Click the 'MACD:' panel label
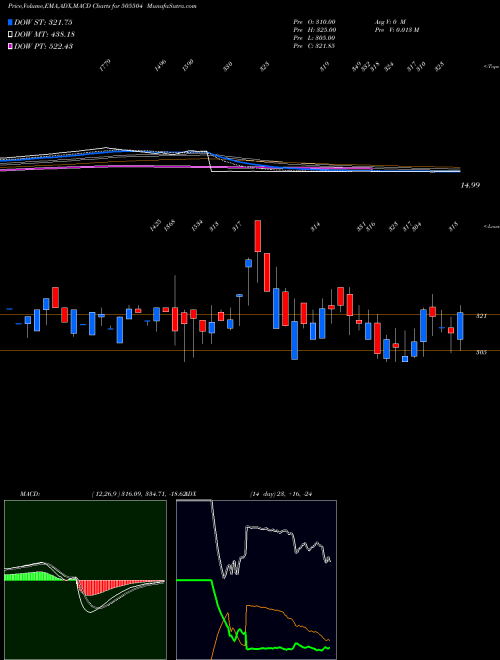Image resolution: width=500 pixels, height=660 pixels. click(30, 494)
